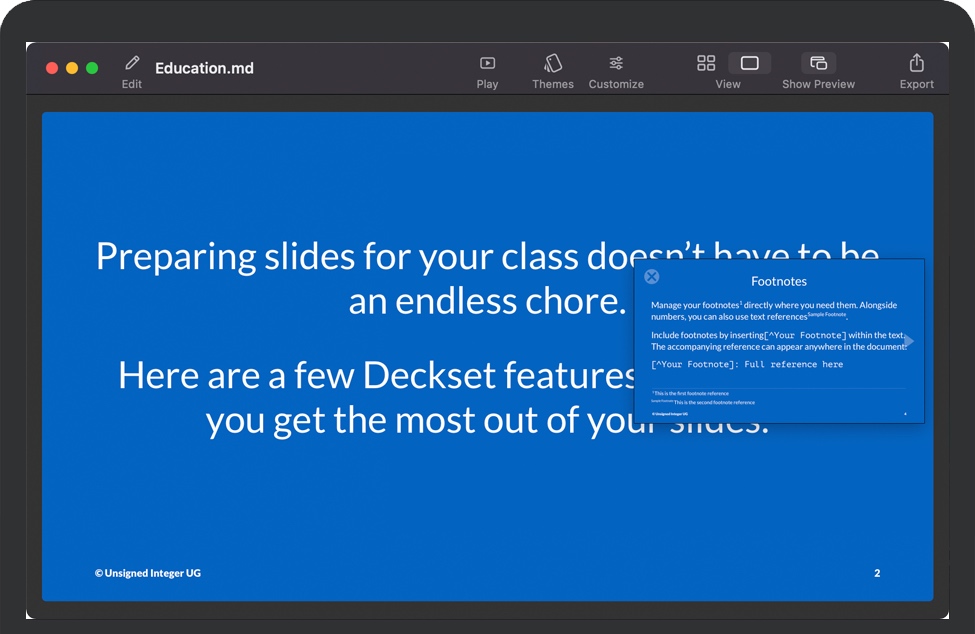Advance preview with the right arrow
Screen dimensions: 975x634
point(908,341)
